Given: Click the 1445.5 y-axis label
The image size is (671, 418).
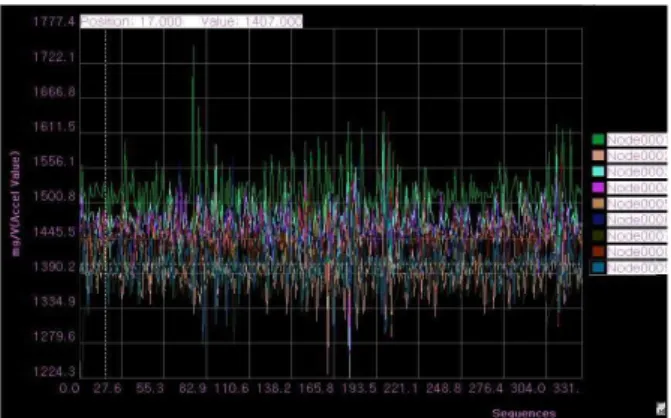Looking at the screenshot, I should tap(54, 231).
